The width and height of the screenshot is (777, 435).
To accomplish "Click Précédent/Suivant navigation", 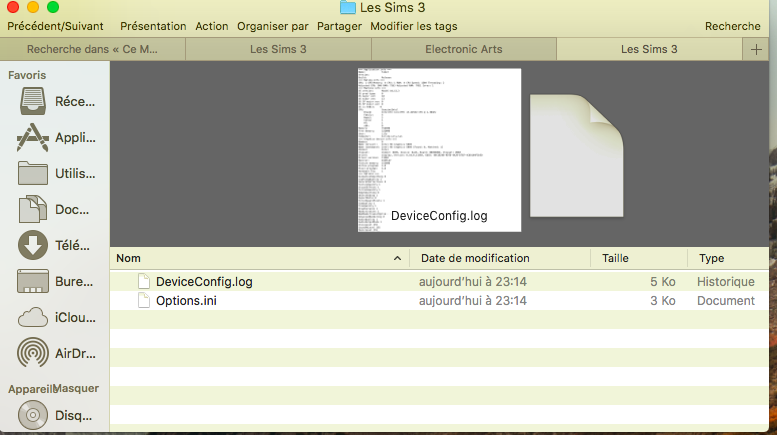I will coord(55,26).
